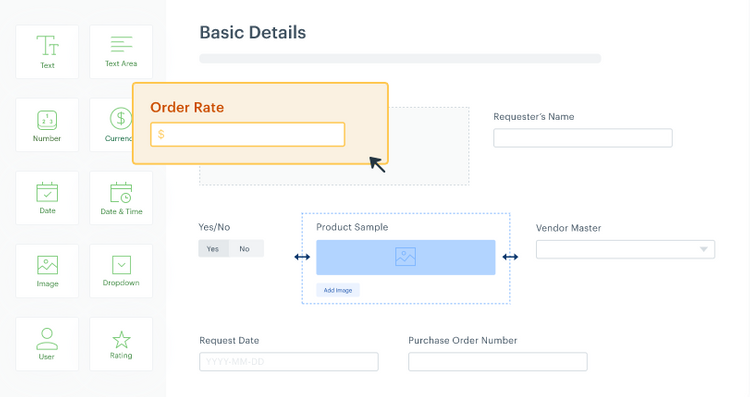Screen dimensions: 750x397
Task: Choose the Rating star field tile
Action: 121,344
